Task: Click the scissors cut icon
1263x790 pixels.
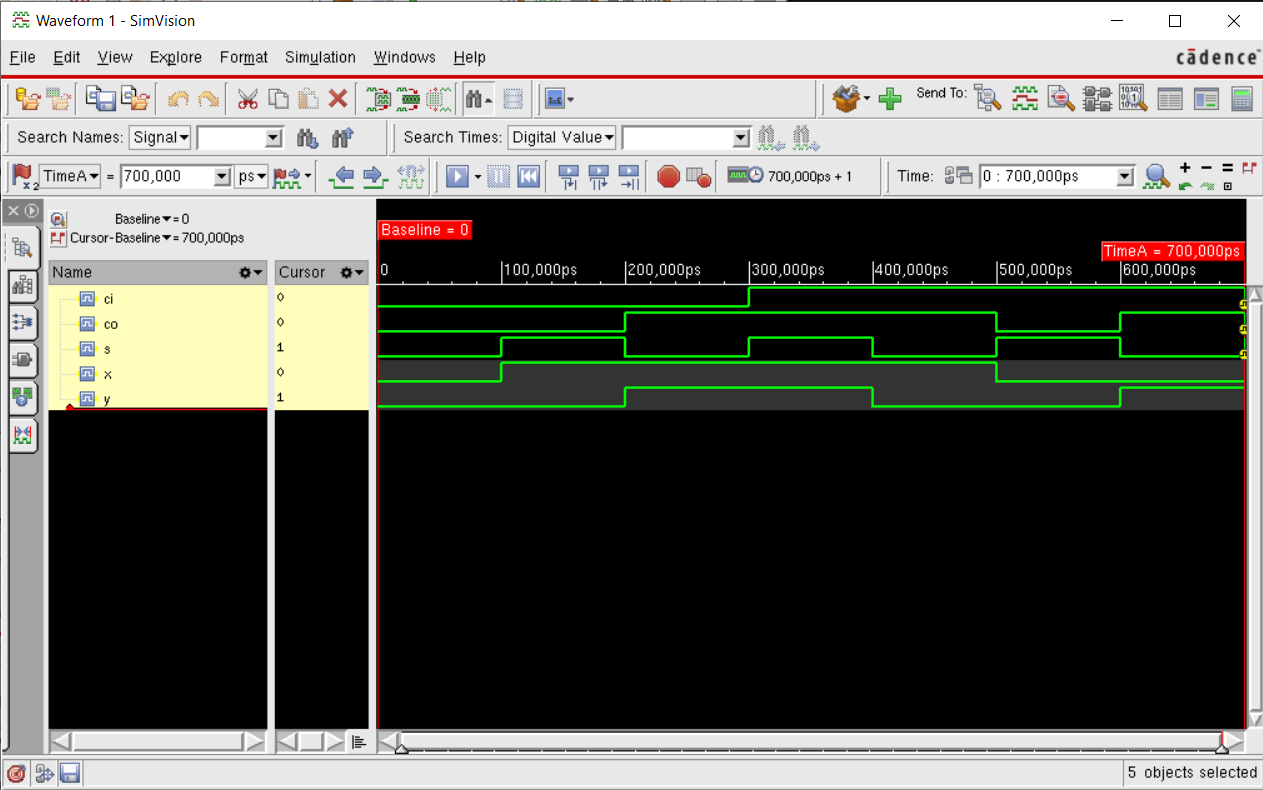Action: pyautogui.click(x=247, y=99)
